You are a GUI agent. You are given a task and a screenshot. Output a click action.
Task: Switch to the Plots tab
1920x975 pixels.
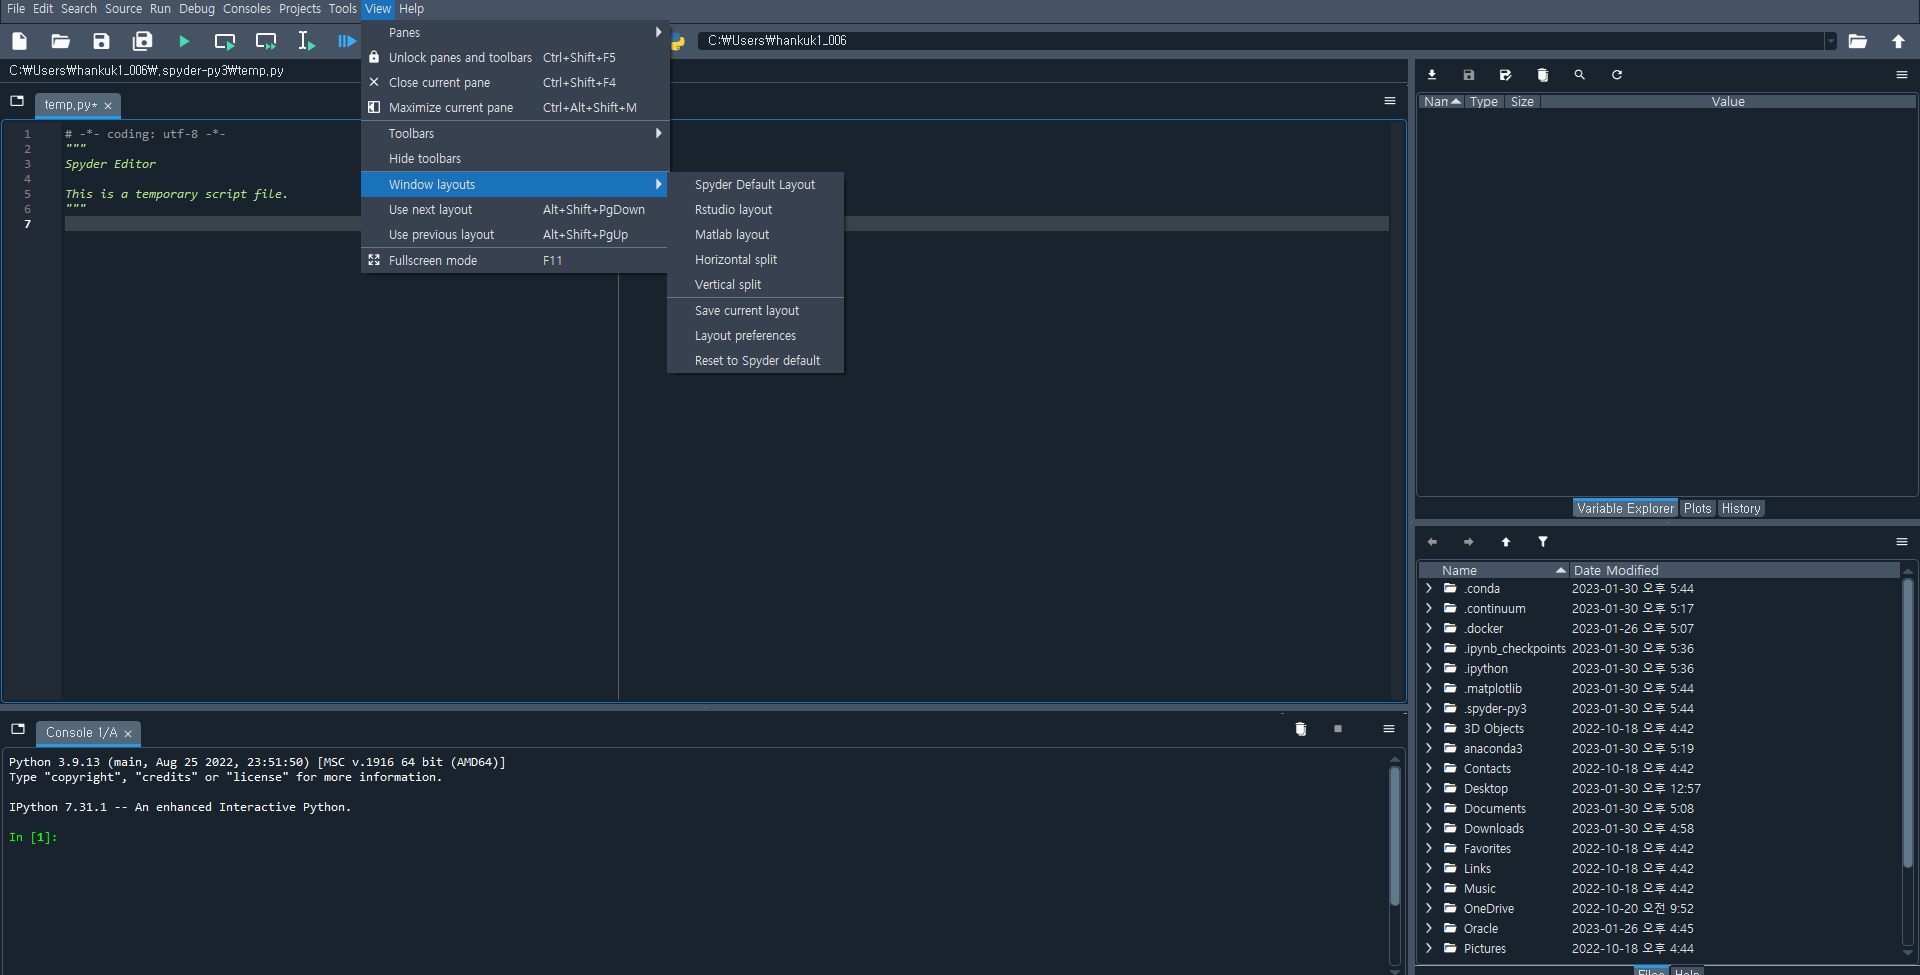click(x=1697, y=509)
